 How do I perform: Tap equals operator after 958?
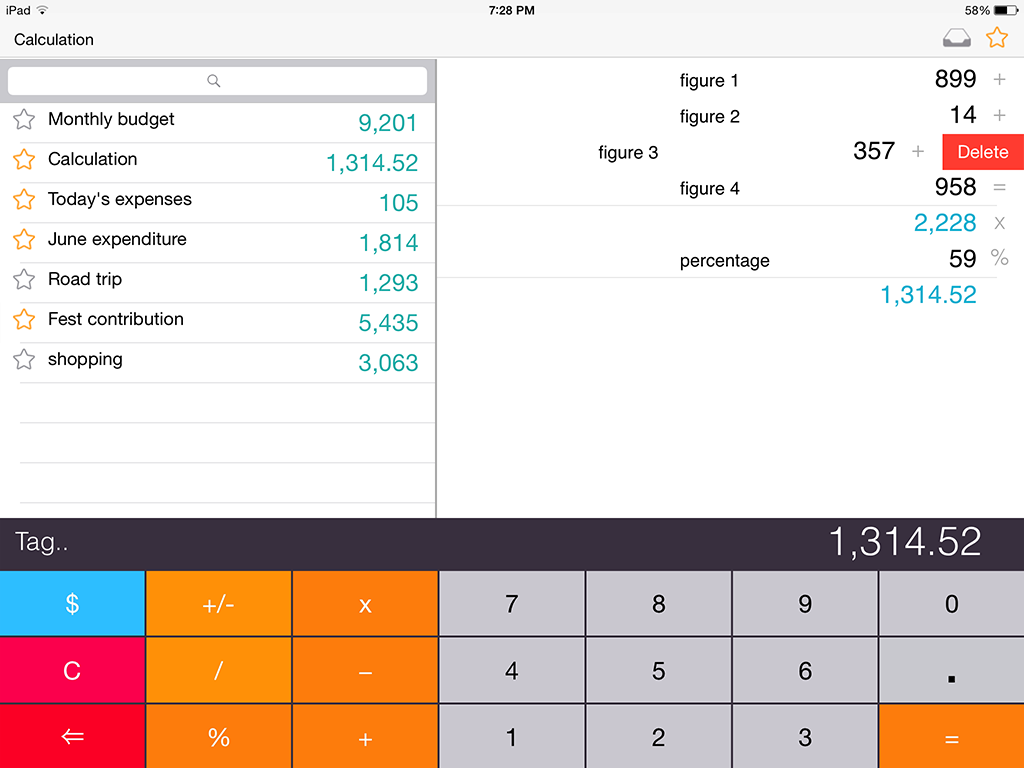click(x=999, y=187)
